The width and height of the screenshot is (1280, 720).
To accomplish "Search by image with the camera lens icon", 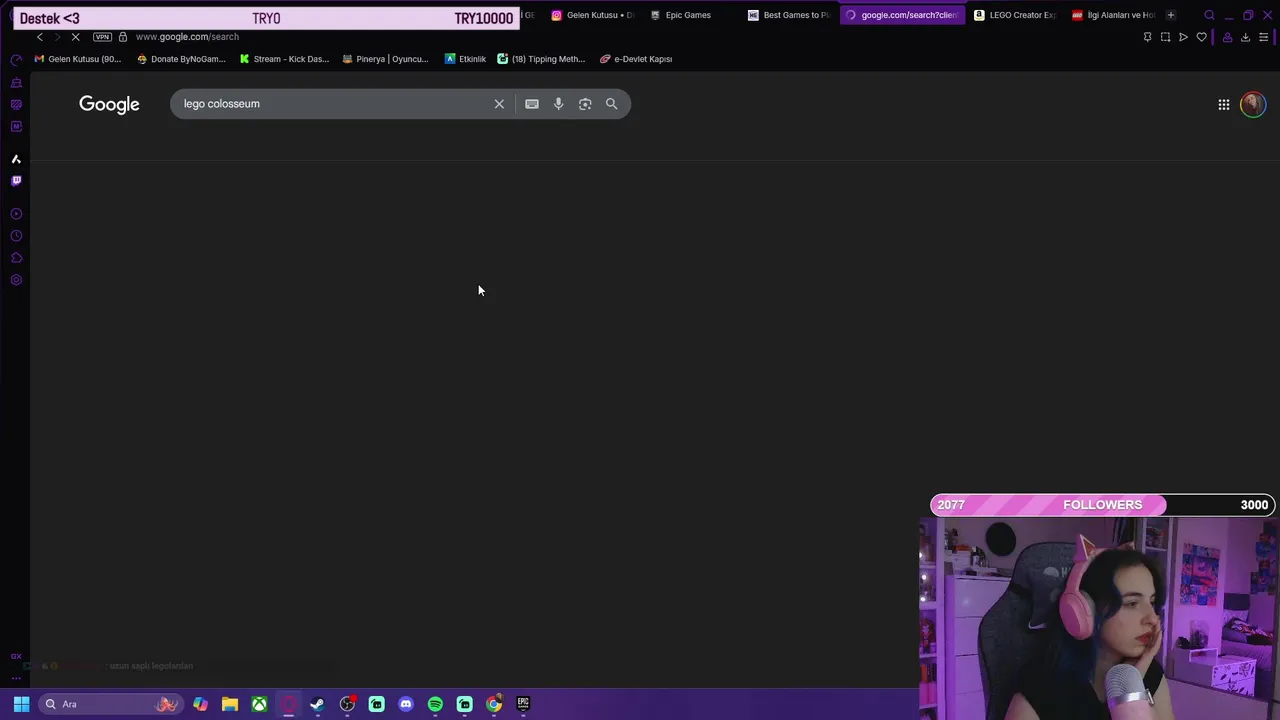I will tap(585, 104).
